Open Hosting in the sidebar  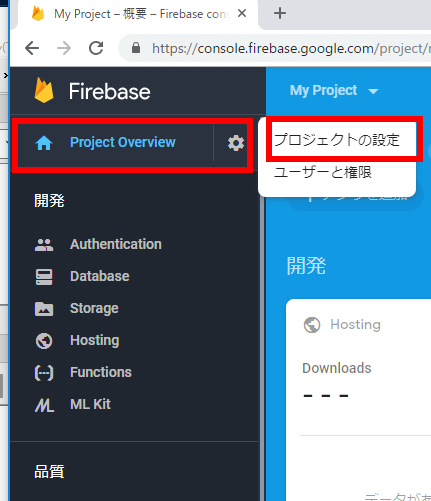(x=95, y=341)
